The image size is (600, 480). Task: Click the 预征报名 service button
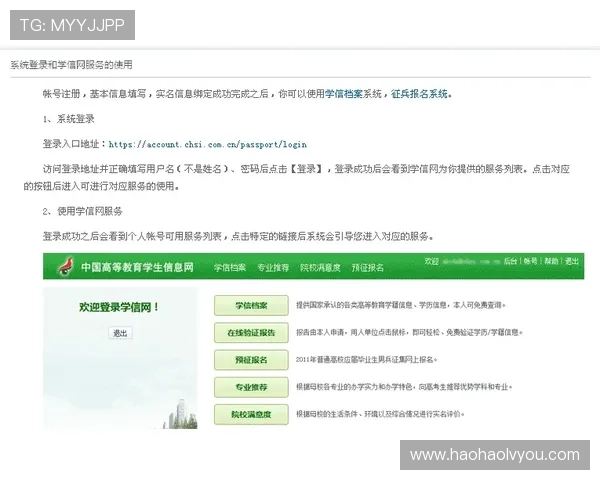[x=251, y=360]
